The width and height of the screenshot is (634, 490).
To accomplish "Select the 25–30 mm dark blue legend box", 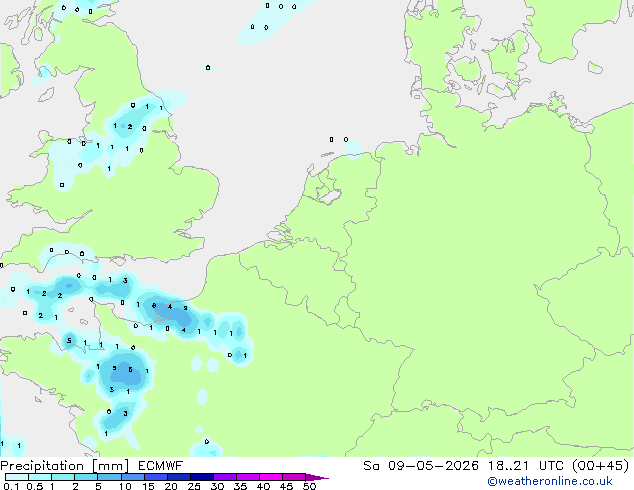I will tap(202, 477).
